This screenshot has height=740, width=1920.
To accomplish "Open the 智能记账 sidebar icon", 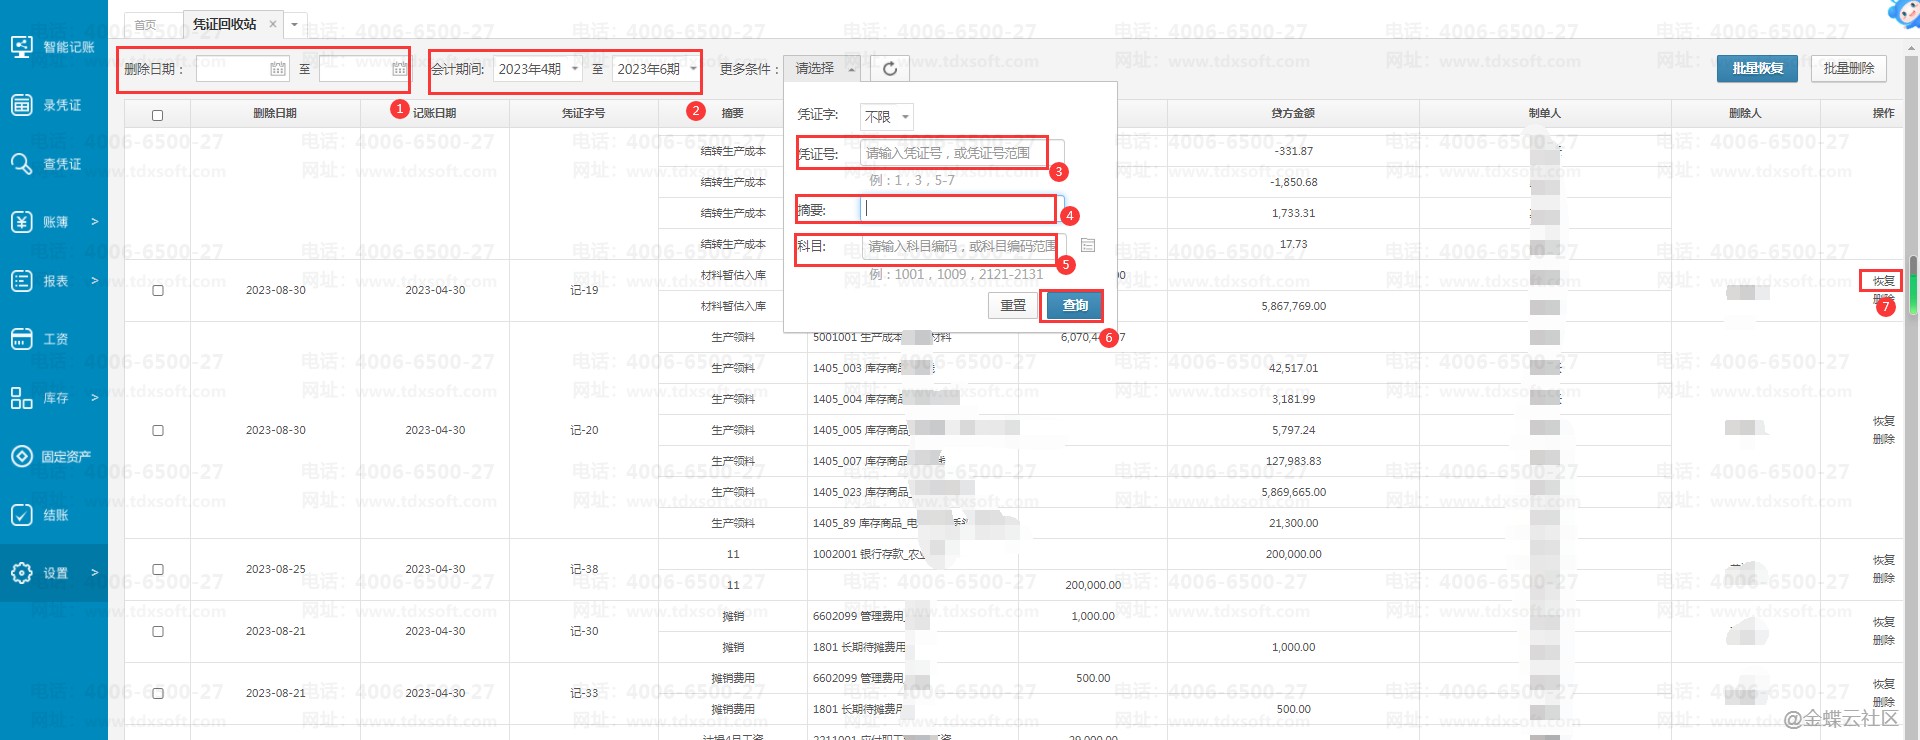I will point(22,47).
